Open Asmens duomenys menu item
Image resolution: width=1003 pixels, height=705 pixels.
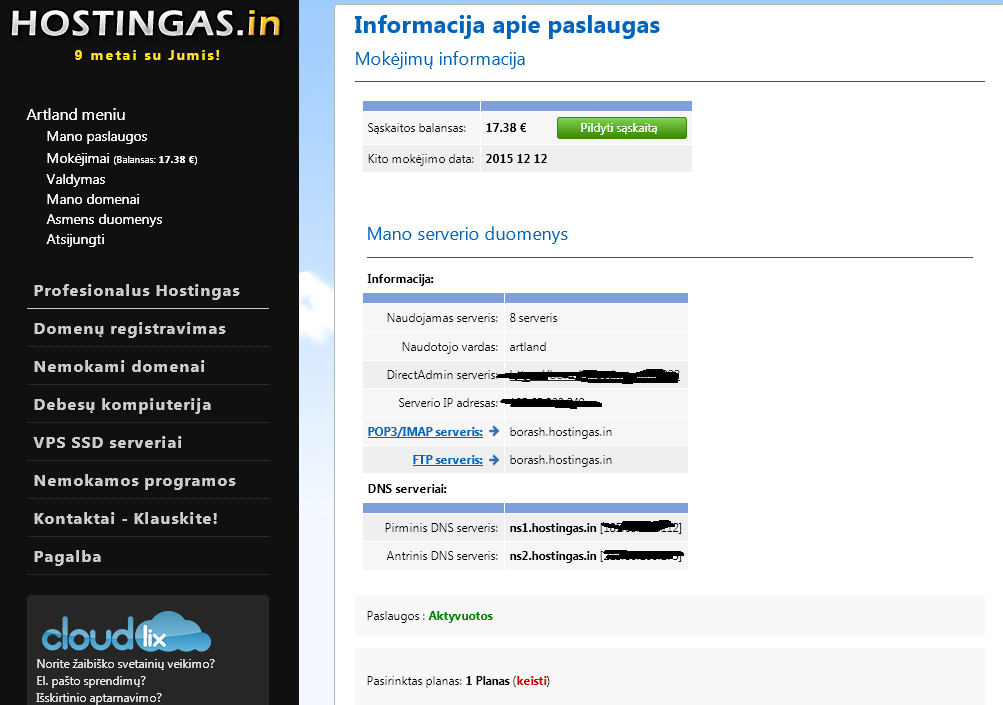tap(104, 219)
